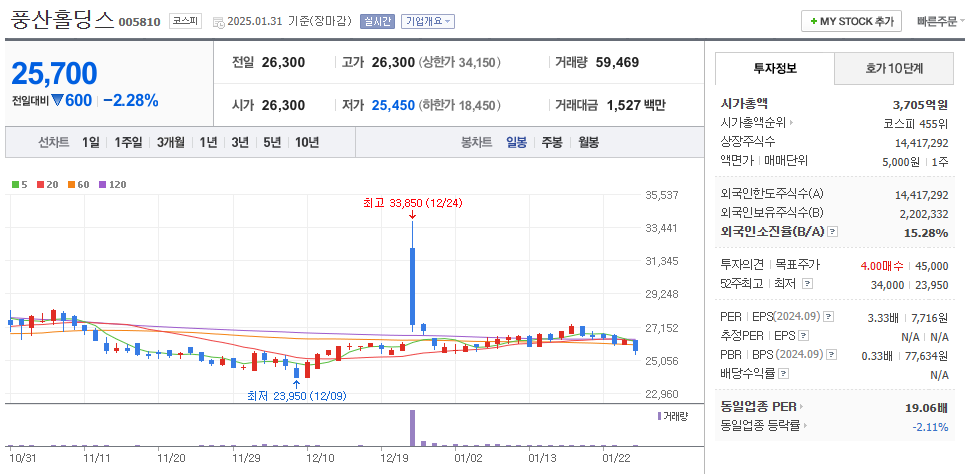Open help icon beside PBR BPS(2024.09)
Image resolution: width=971 pixels, height=474 pixels.
coord(832,355)
